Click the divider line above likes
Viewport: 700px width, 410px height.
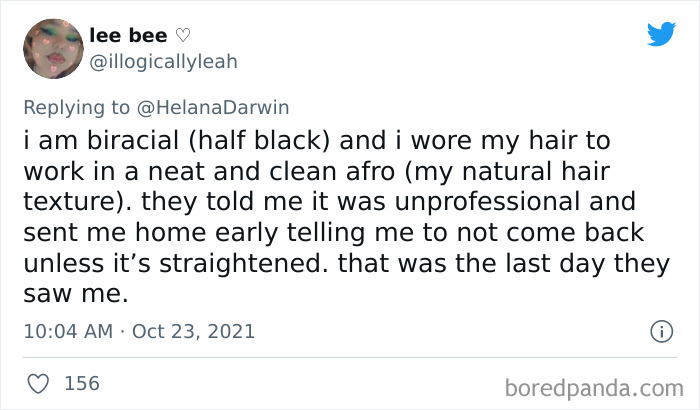click(x=350, y=357)
